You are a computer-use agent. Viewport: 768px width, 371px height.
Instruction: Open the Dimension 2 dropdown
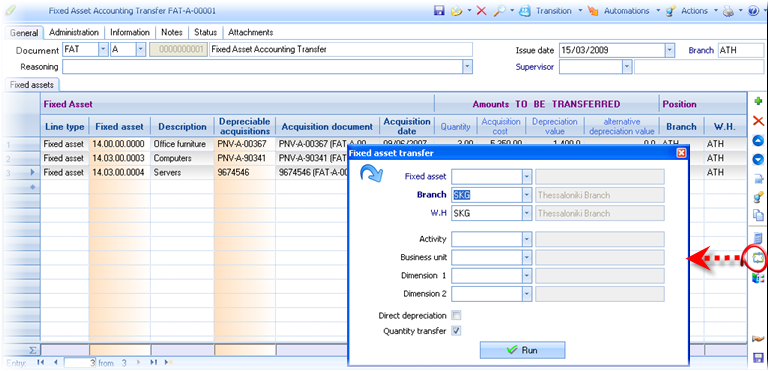527,294
